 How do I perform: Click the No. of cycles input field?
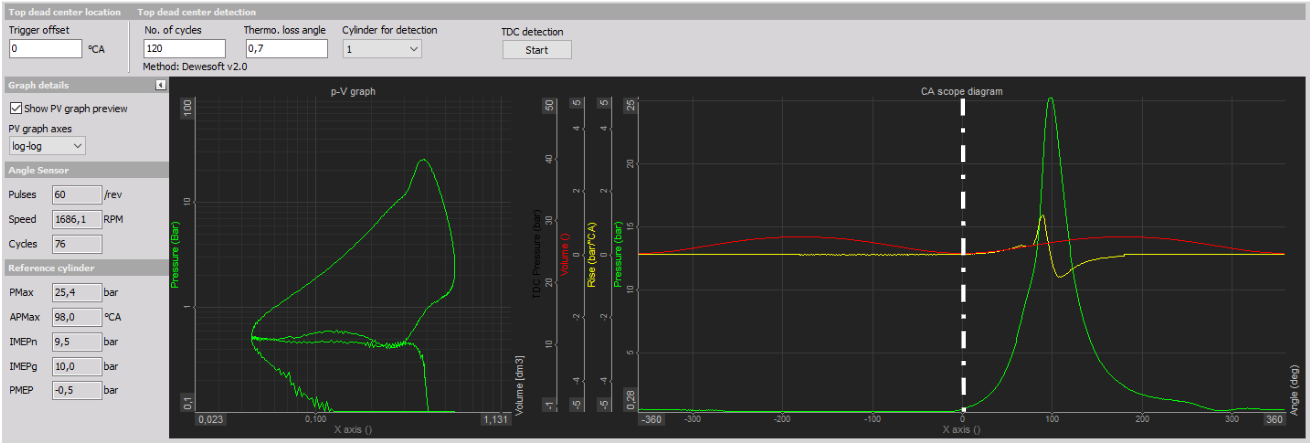pos(185,48)
